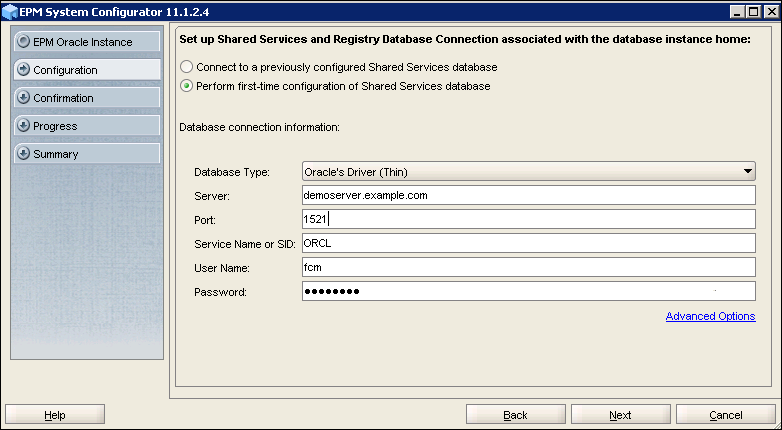782x430 pixels.
Task: Open Help for this page
Action: click(x=55, y=415)
